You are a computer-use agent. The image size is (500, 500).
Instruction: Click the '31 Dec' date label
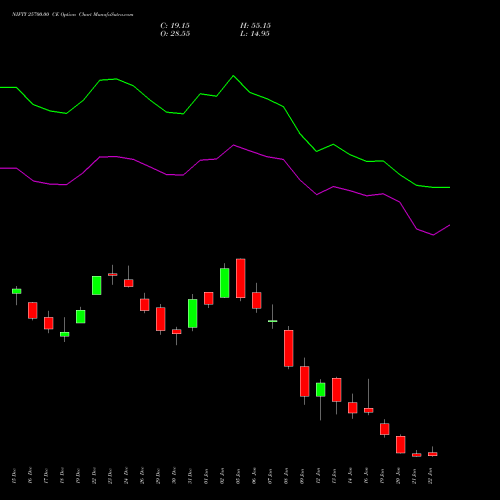pos(190,476)
